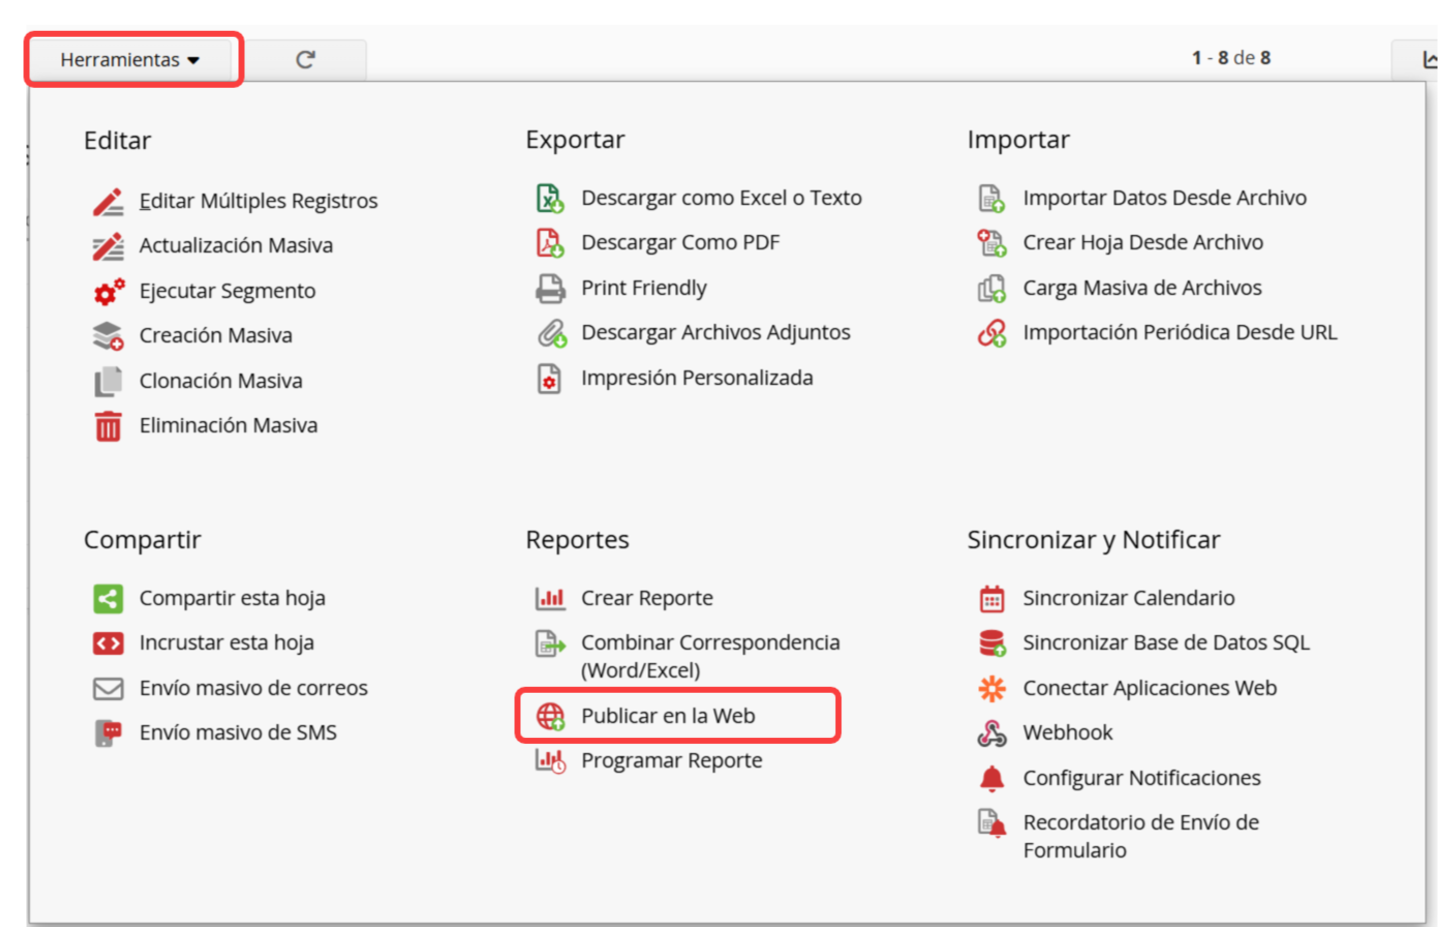The image size is (1438, 927).
Task: Click the SQL database sync icon
Action: click(x=991, y=643)
